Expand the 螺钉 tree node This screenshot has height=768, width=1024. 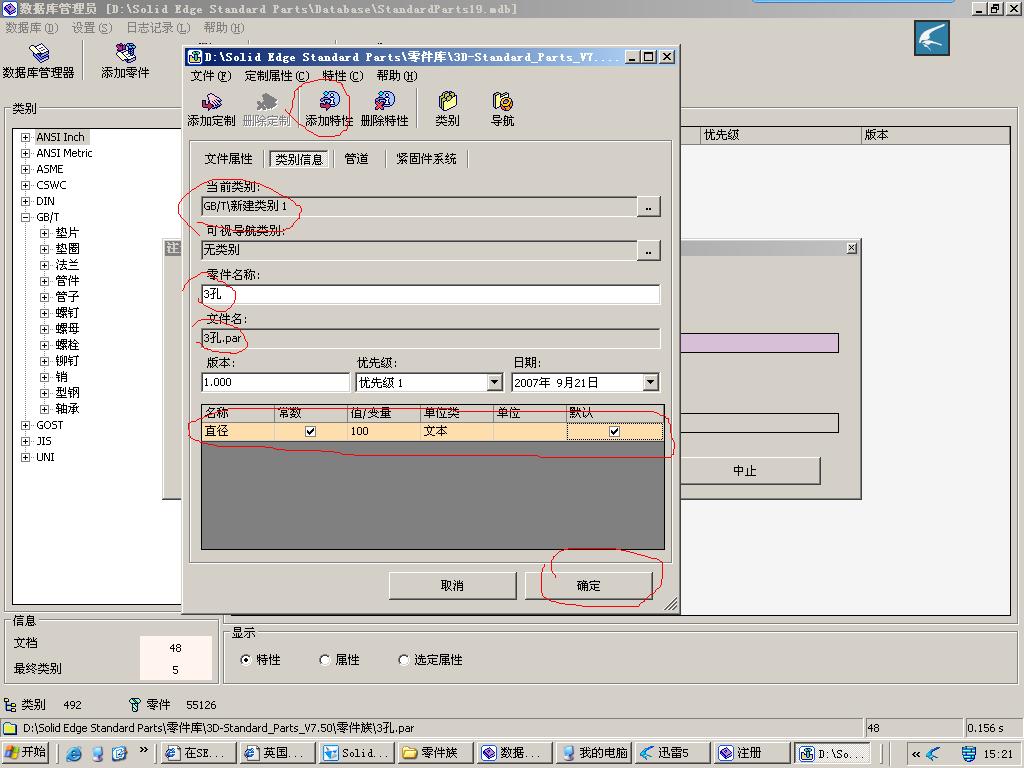click(44, 313)
